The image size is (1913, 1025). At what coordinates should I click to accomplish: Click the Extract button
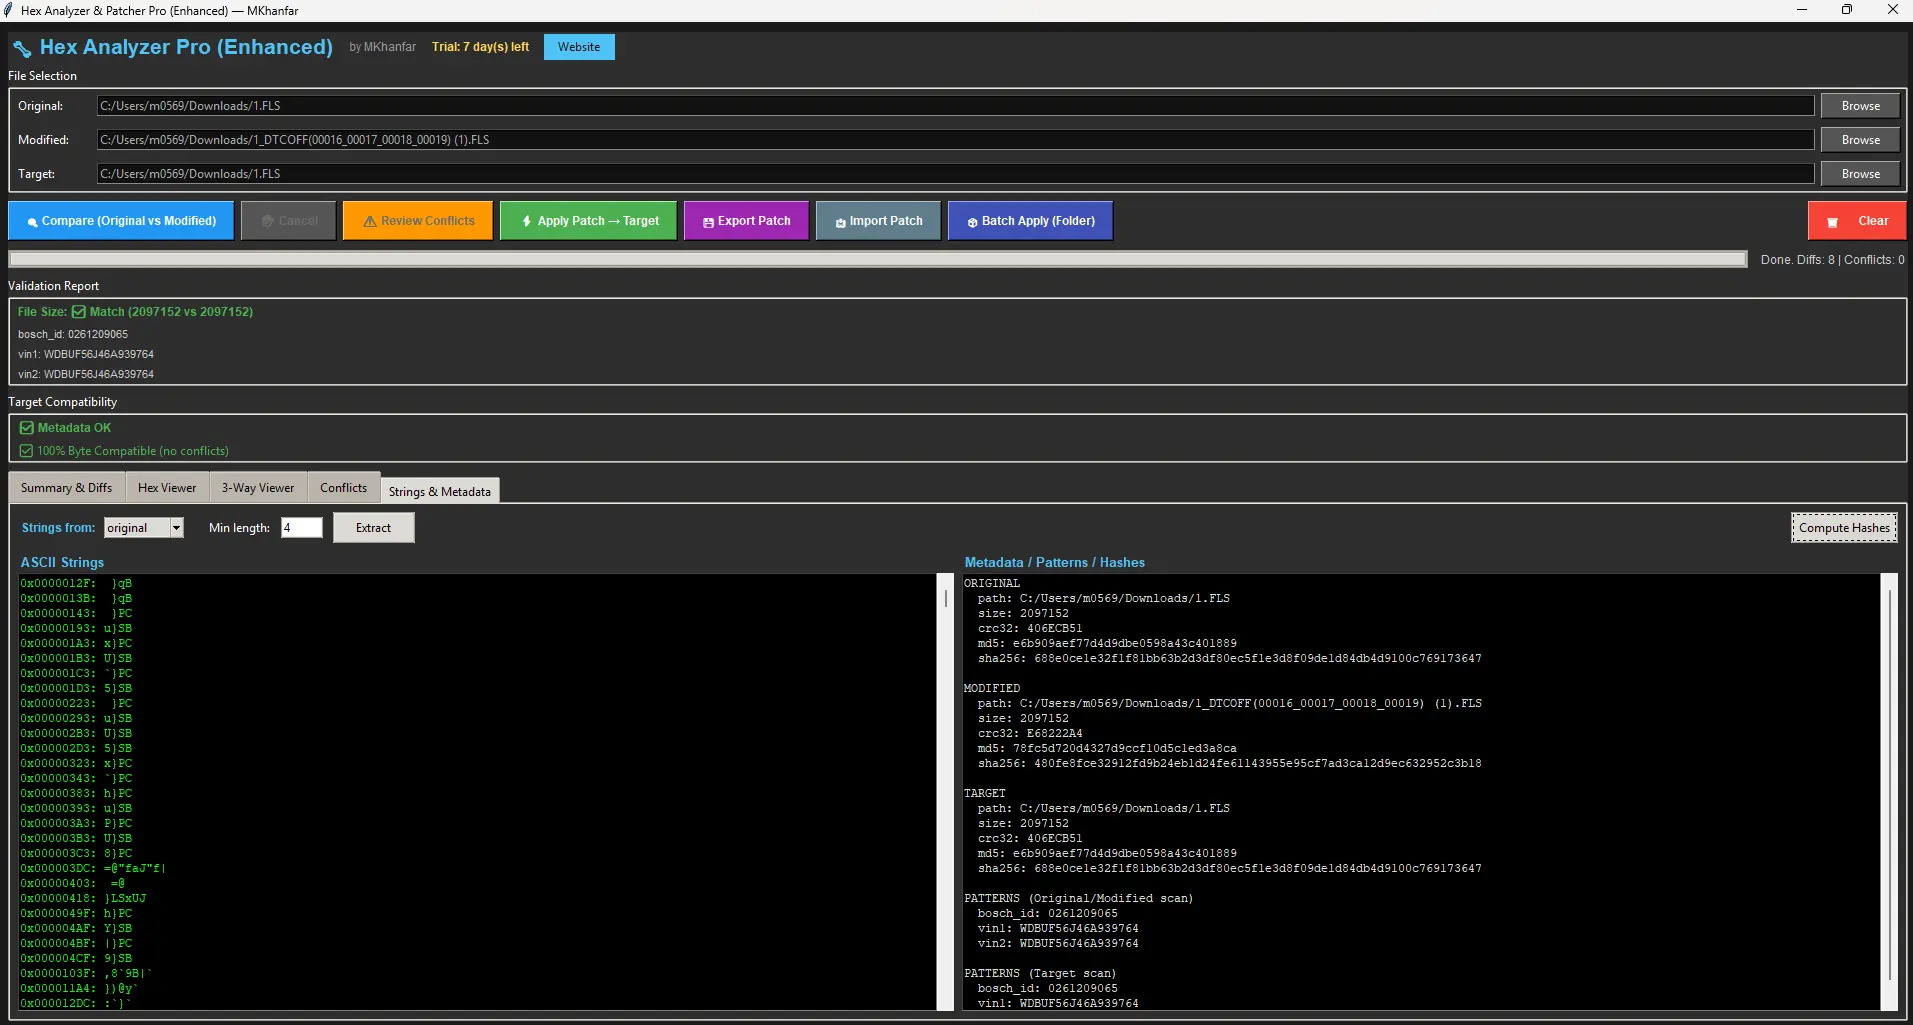(372, 527)
